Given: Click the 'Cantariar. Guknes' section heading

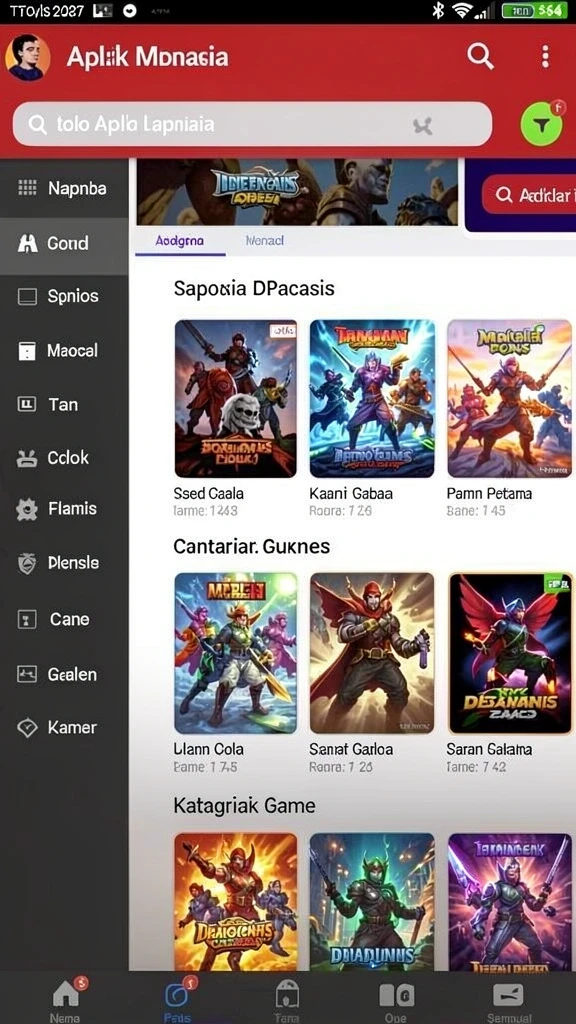Looking at the screenshot, I should [251, 546].
